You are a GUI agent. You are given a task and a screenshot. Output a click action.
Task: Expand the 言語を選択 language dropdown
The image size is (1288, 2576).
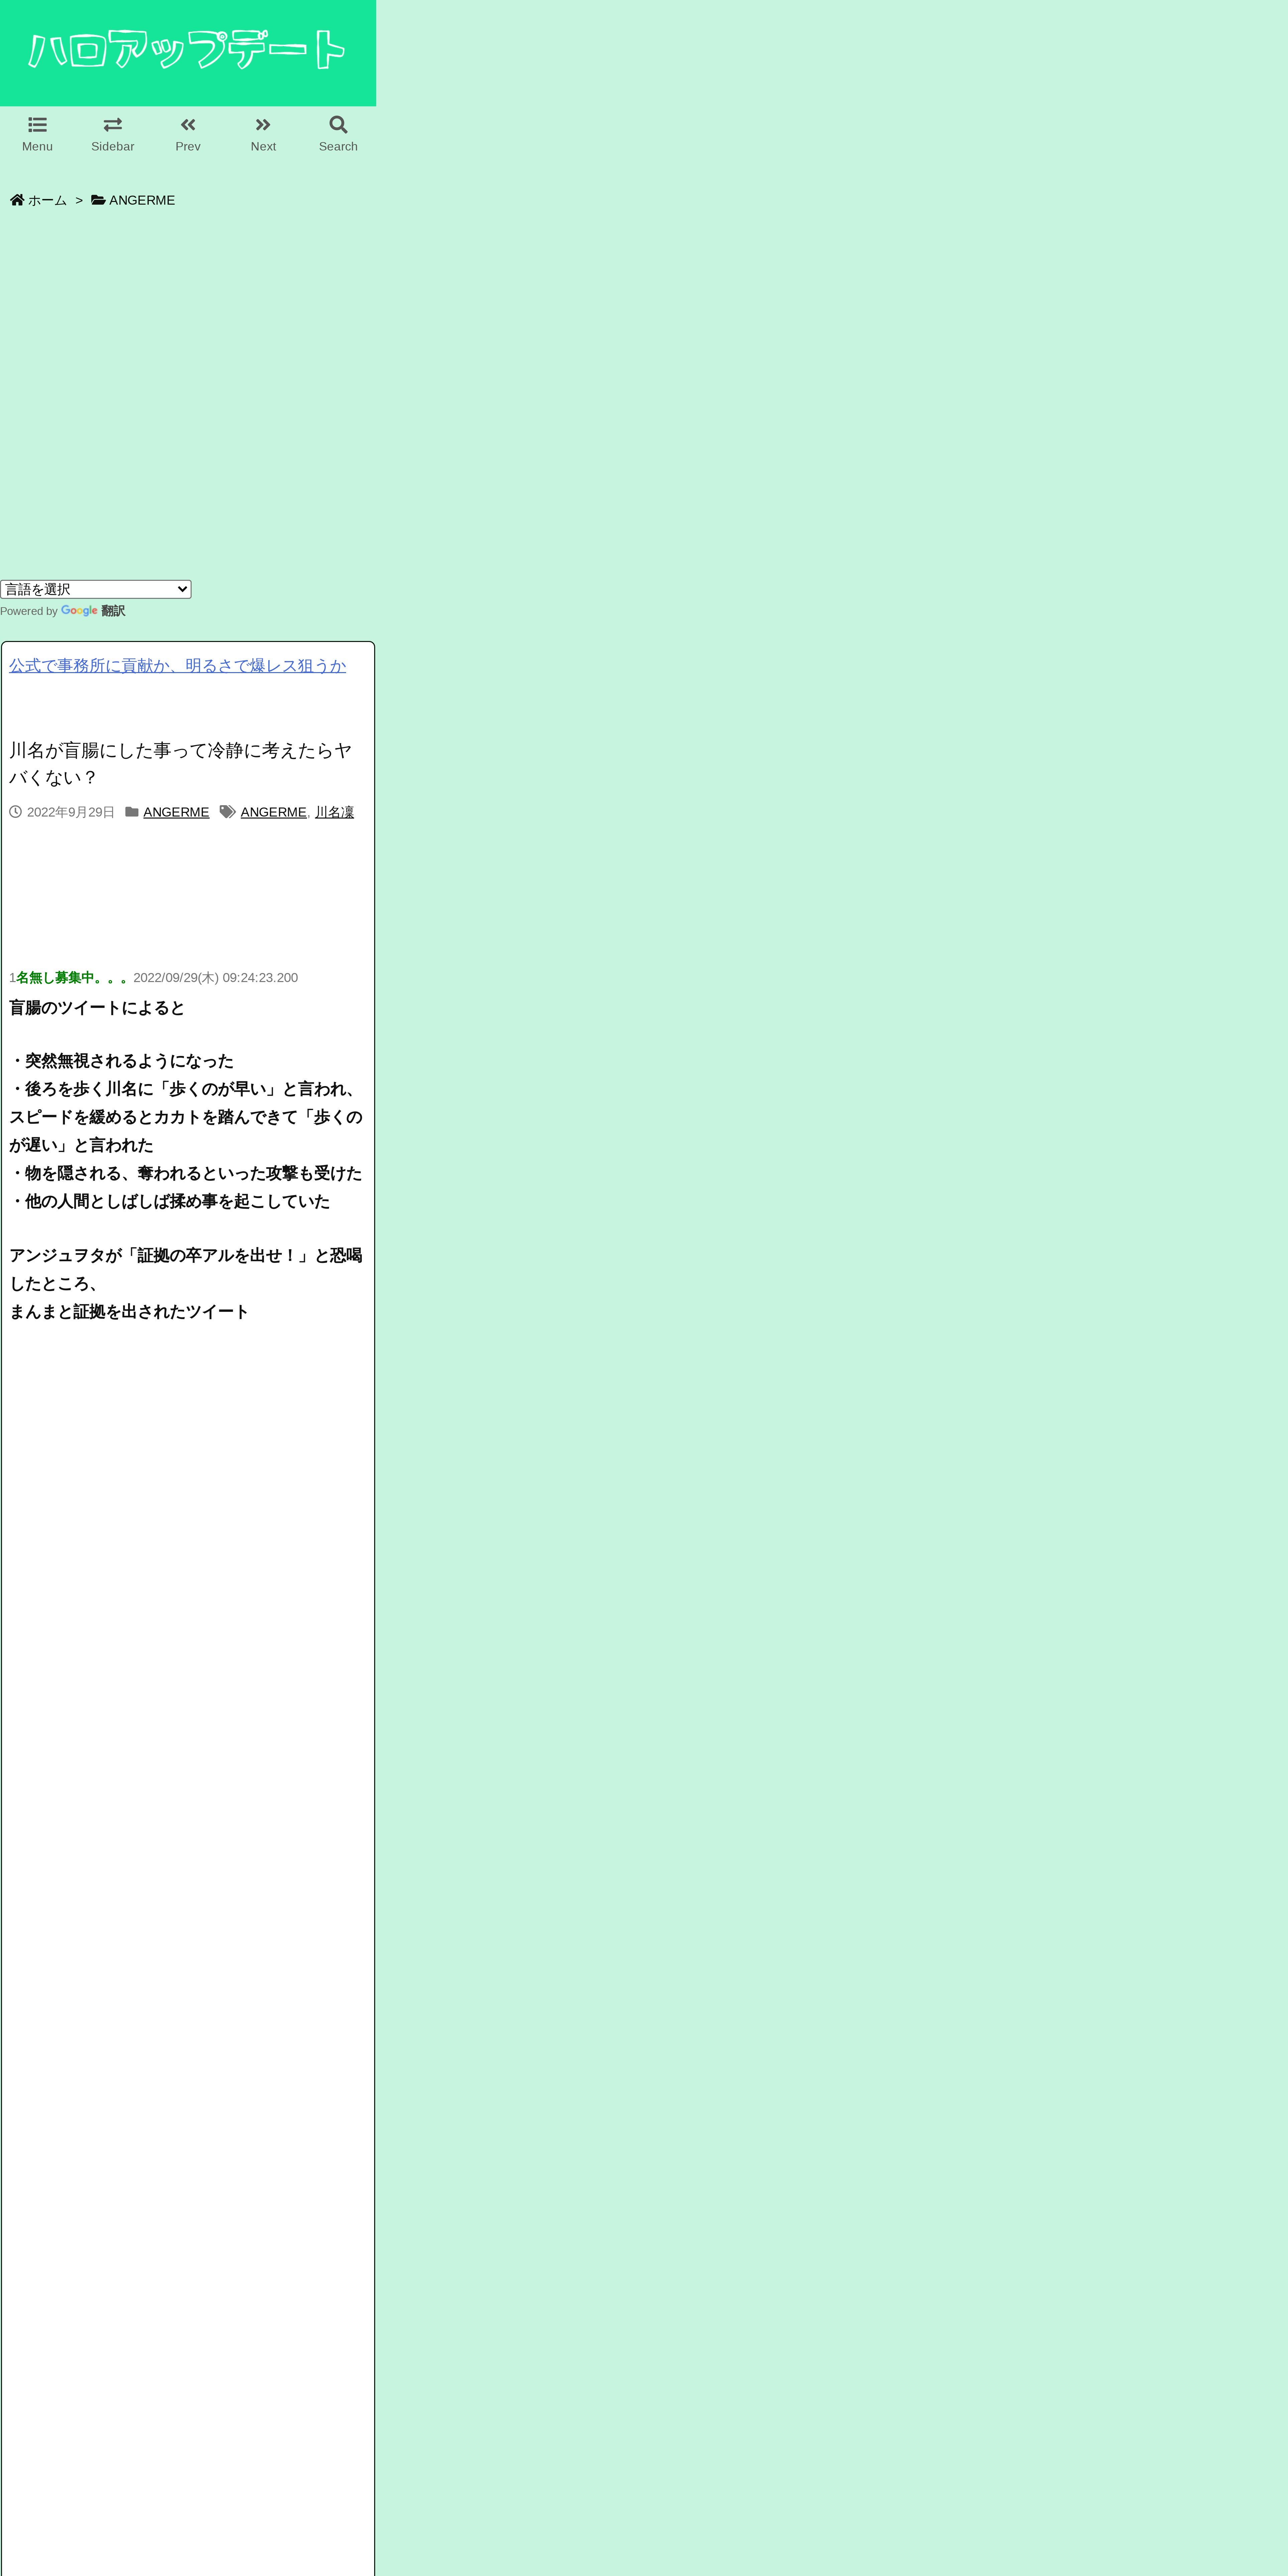click(96, 589)
